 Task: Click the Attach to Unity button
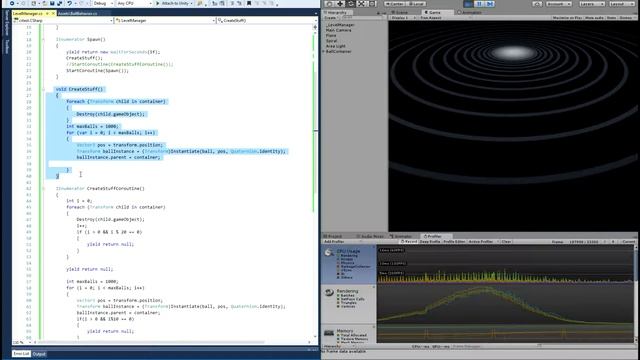(173, 3)
